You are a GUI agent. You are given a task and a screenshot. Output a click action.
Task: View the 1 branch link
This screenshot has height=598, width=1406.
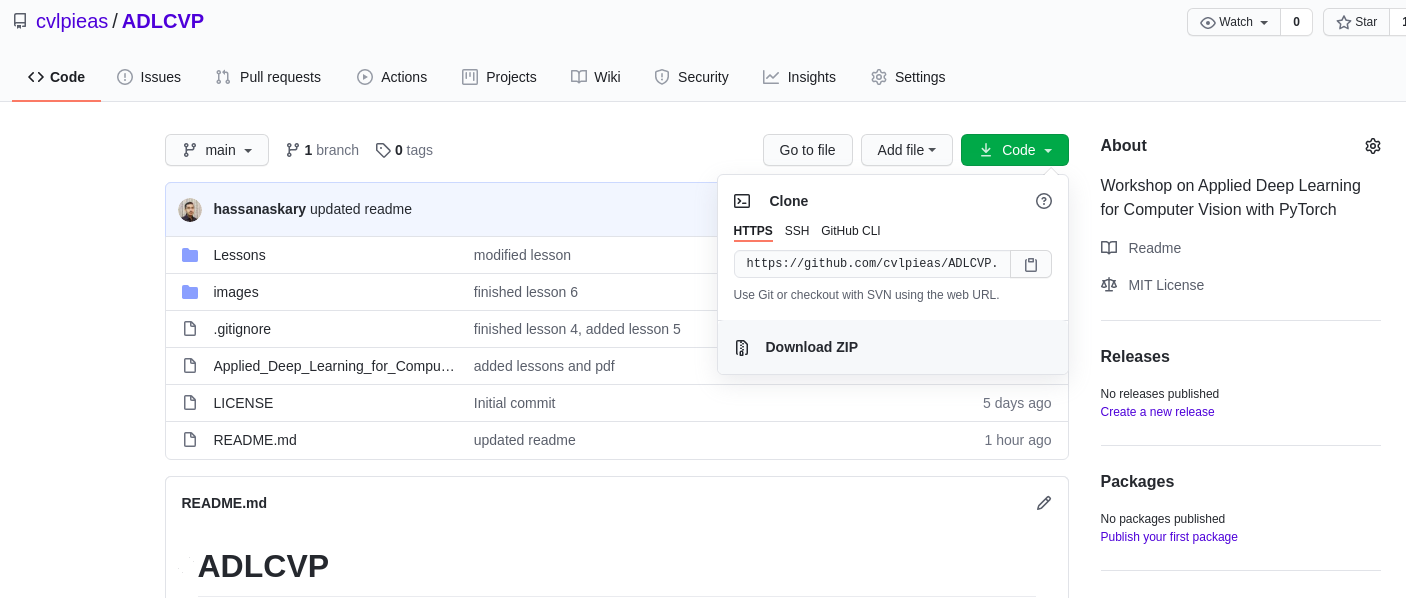click(322, 150)
